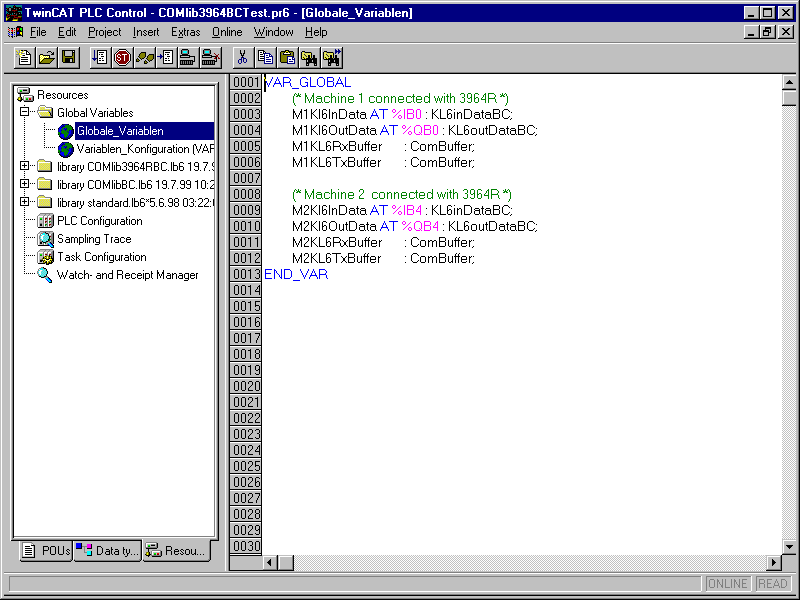
Task: Click the Step over footsteps icon
Action: [x=144, y=57]
